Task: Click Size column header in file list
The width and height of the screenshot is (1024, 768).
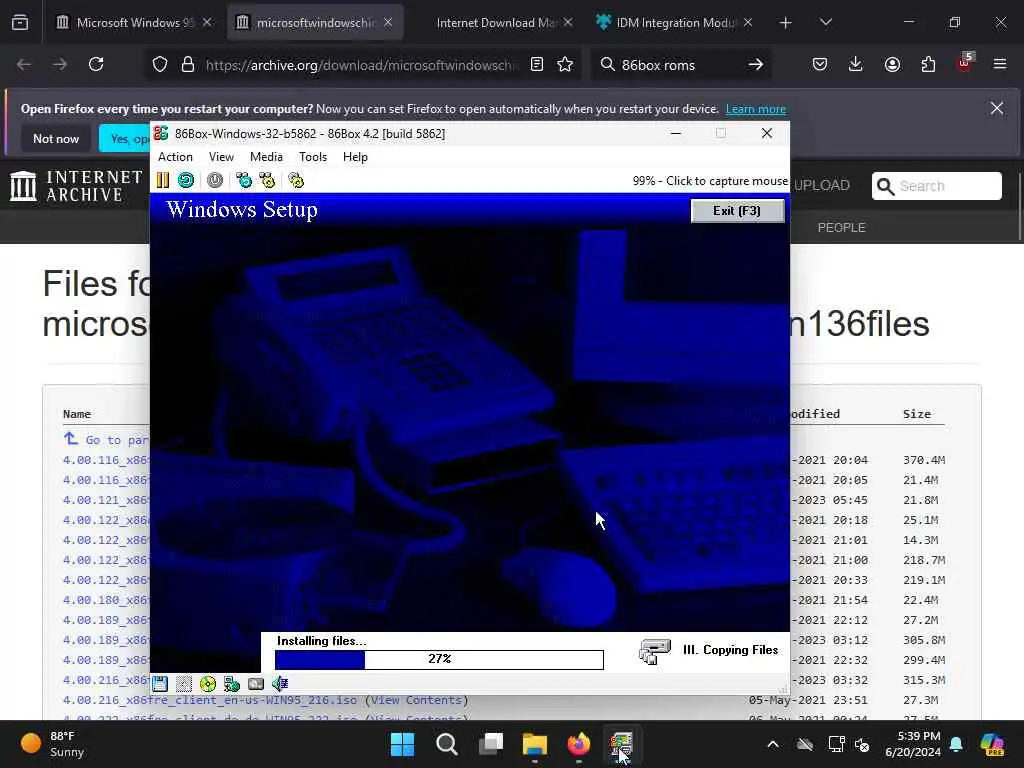Action: coord(917,414)
